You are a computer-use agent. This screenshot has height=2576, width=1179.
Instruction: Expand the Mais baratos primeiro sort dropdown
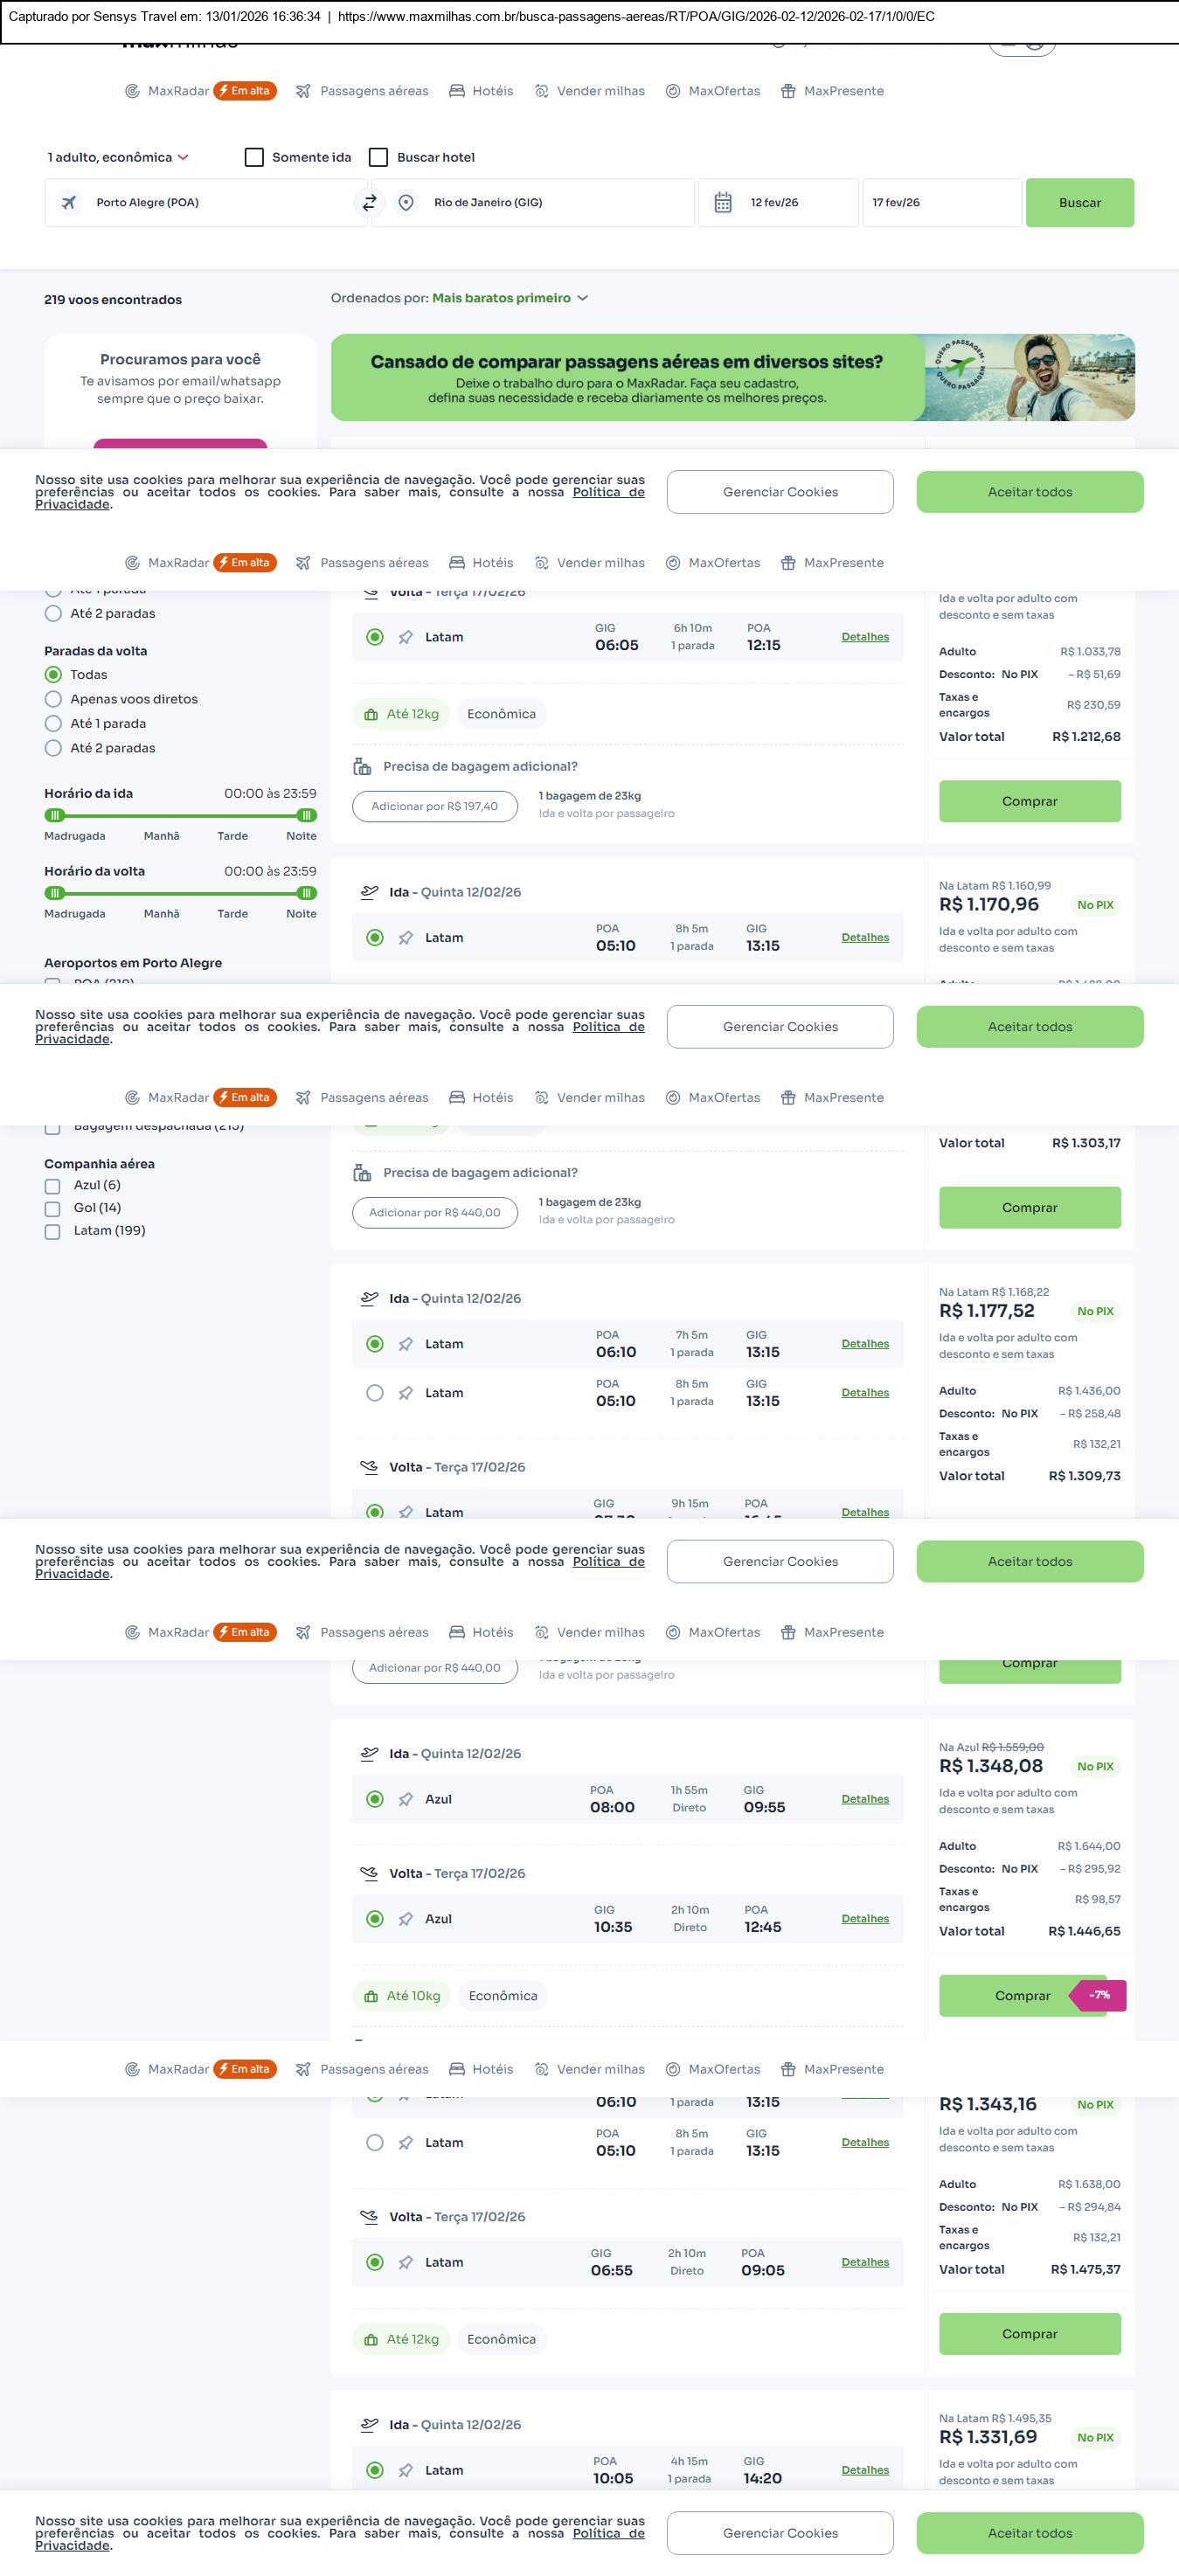[x=510, y=299]
